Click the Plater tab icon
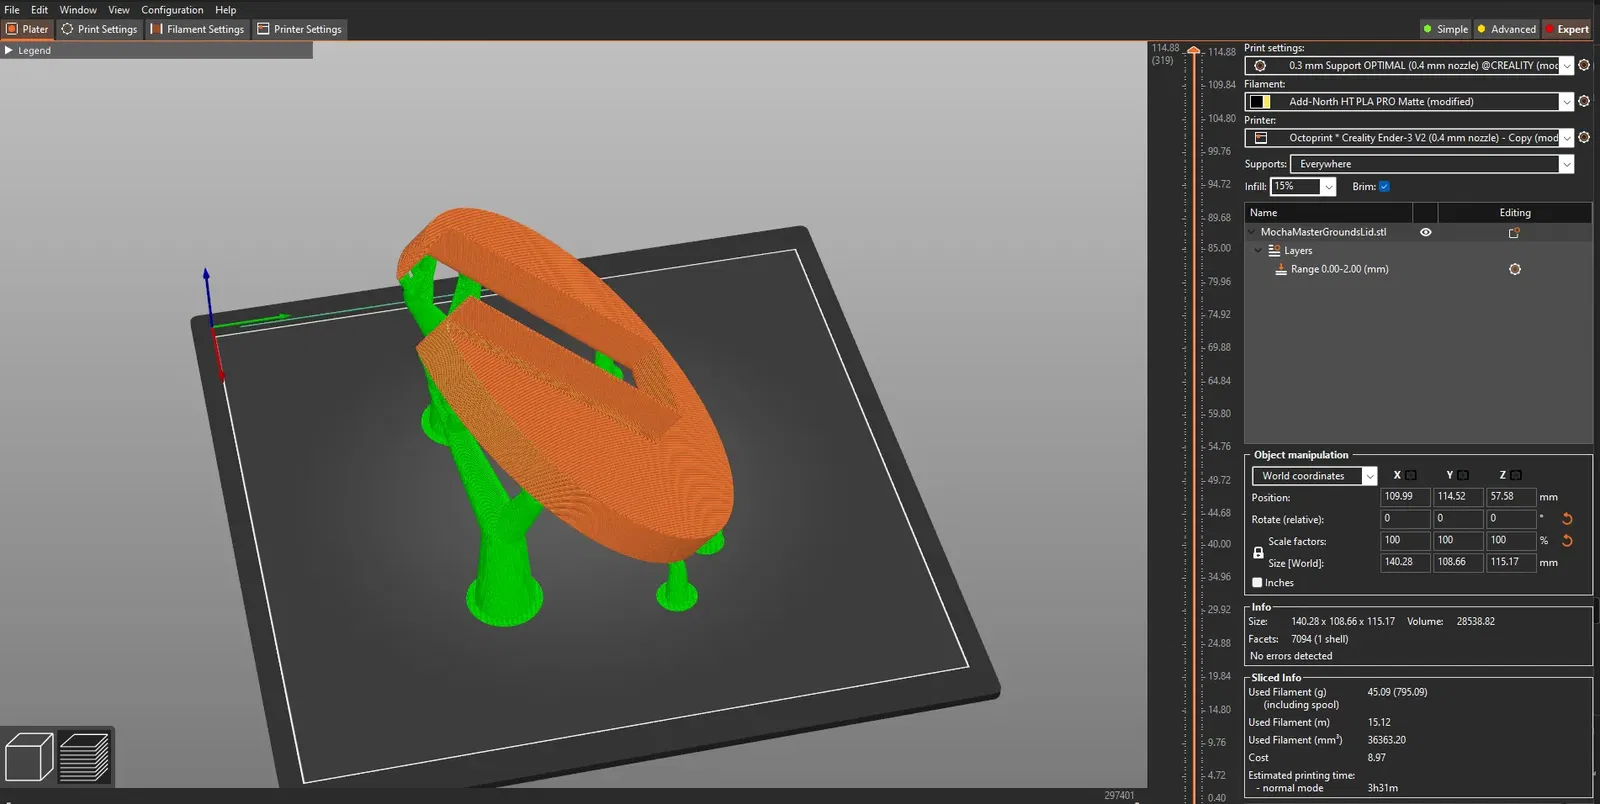 tap(12, 29)
